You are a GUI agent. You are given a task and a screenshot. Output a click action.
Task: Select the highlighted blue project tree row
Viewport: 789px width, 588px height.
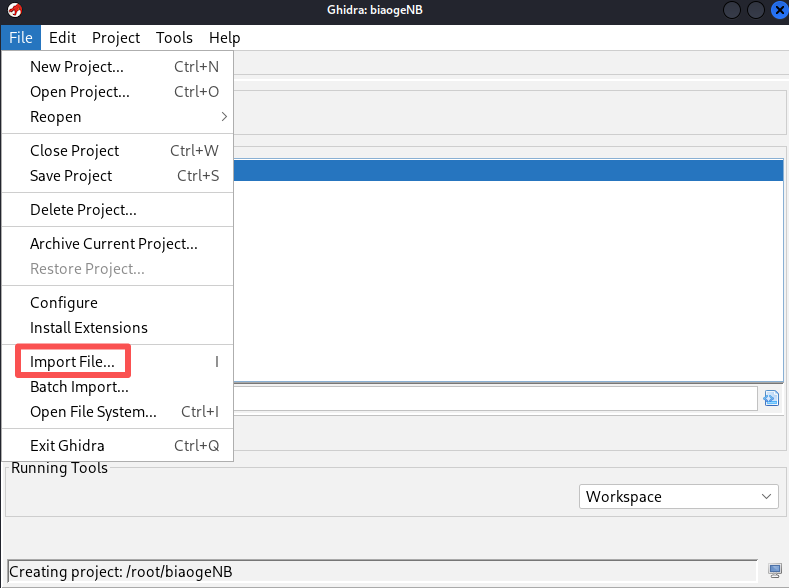pyautogui.click(x=508, y=170)
